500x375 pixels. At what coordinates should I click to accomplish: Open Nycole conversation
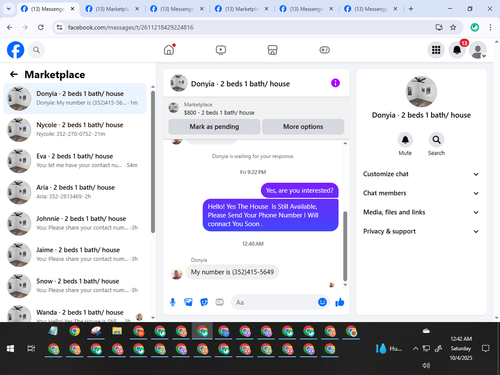pyautogui.click(x=75, y=129)
